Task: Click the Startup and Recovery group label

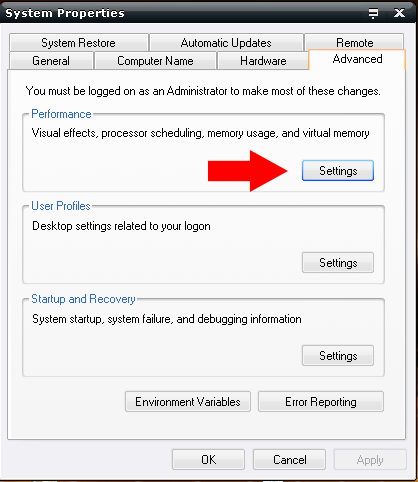Action: click(x=83, y=299)
